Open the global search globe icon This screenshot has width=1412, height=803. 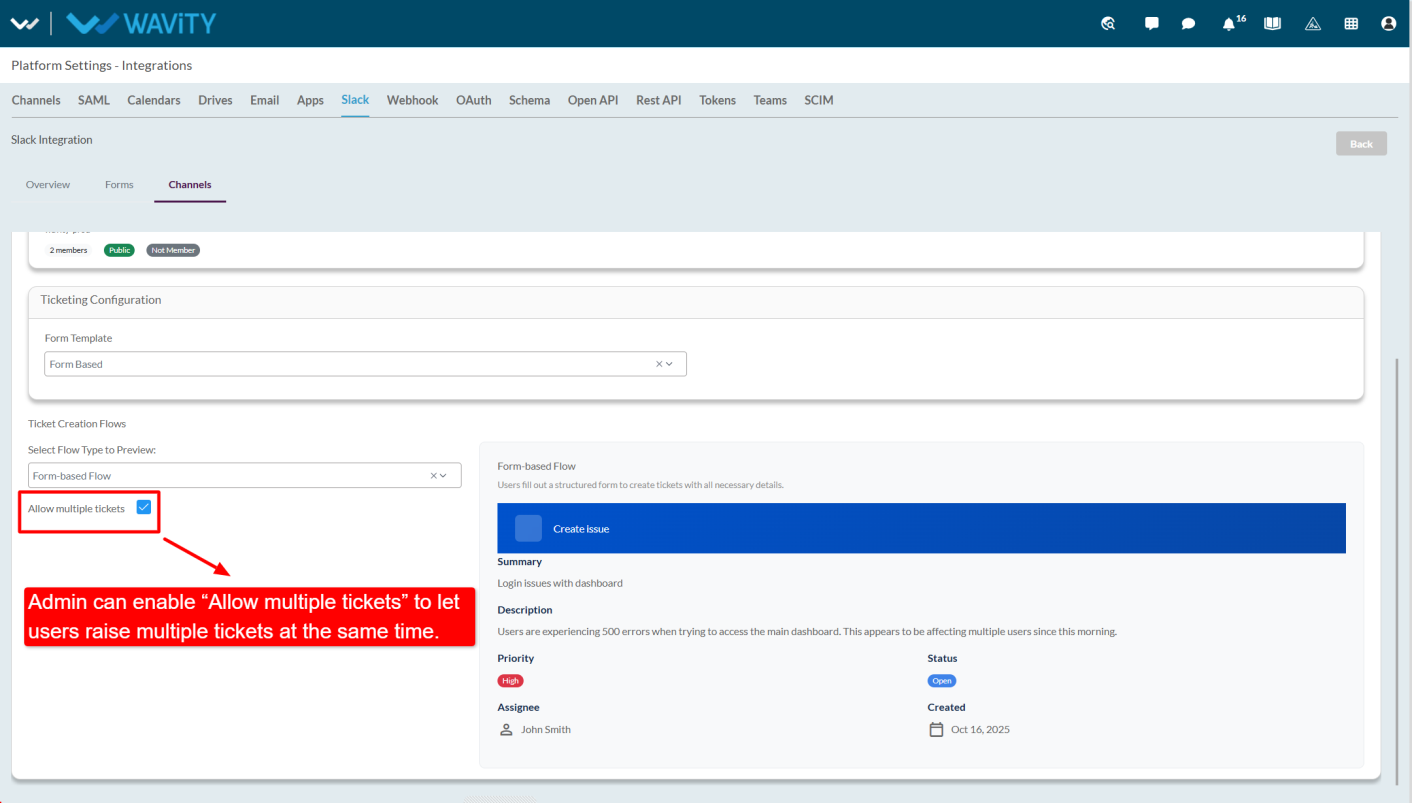point(1108,24)
